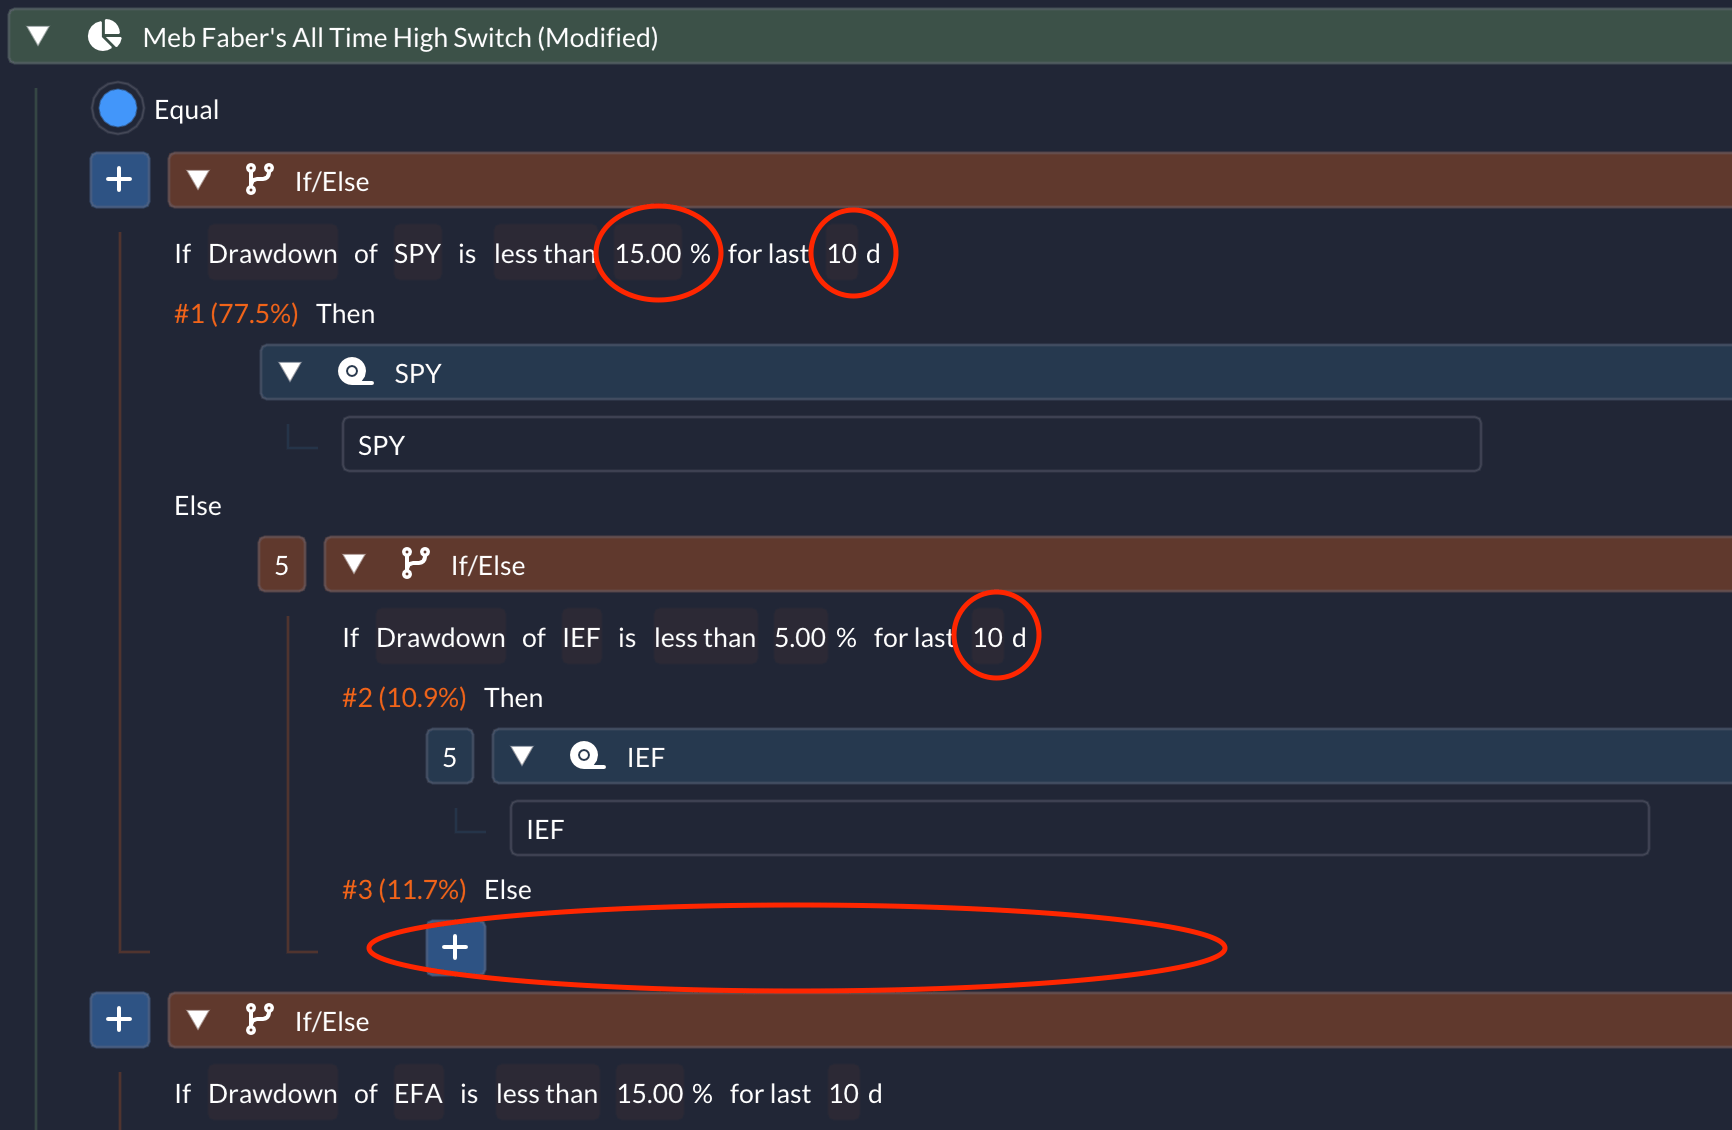Open the Drawdown indicator dropdown for SPY condition
This screenshot has width=1732, height=1130.
pyautogui.click(x=273, y=254)
